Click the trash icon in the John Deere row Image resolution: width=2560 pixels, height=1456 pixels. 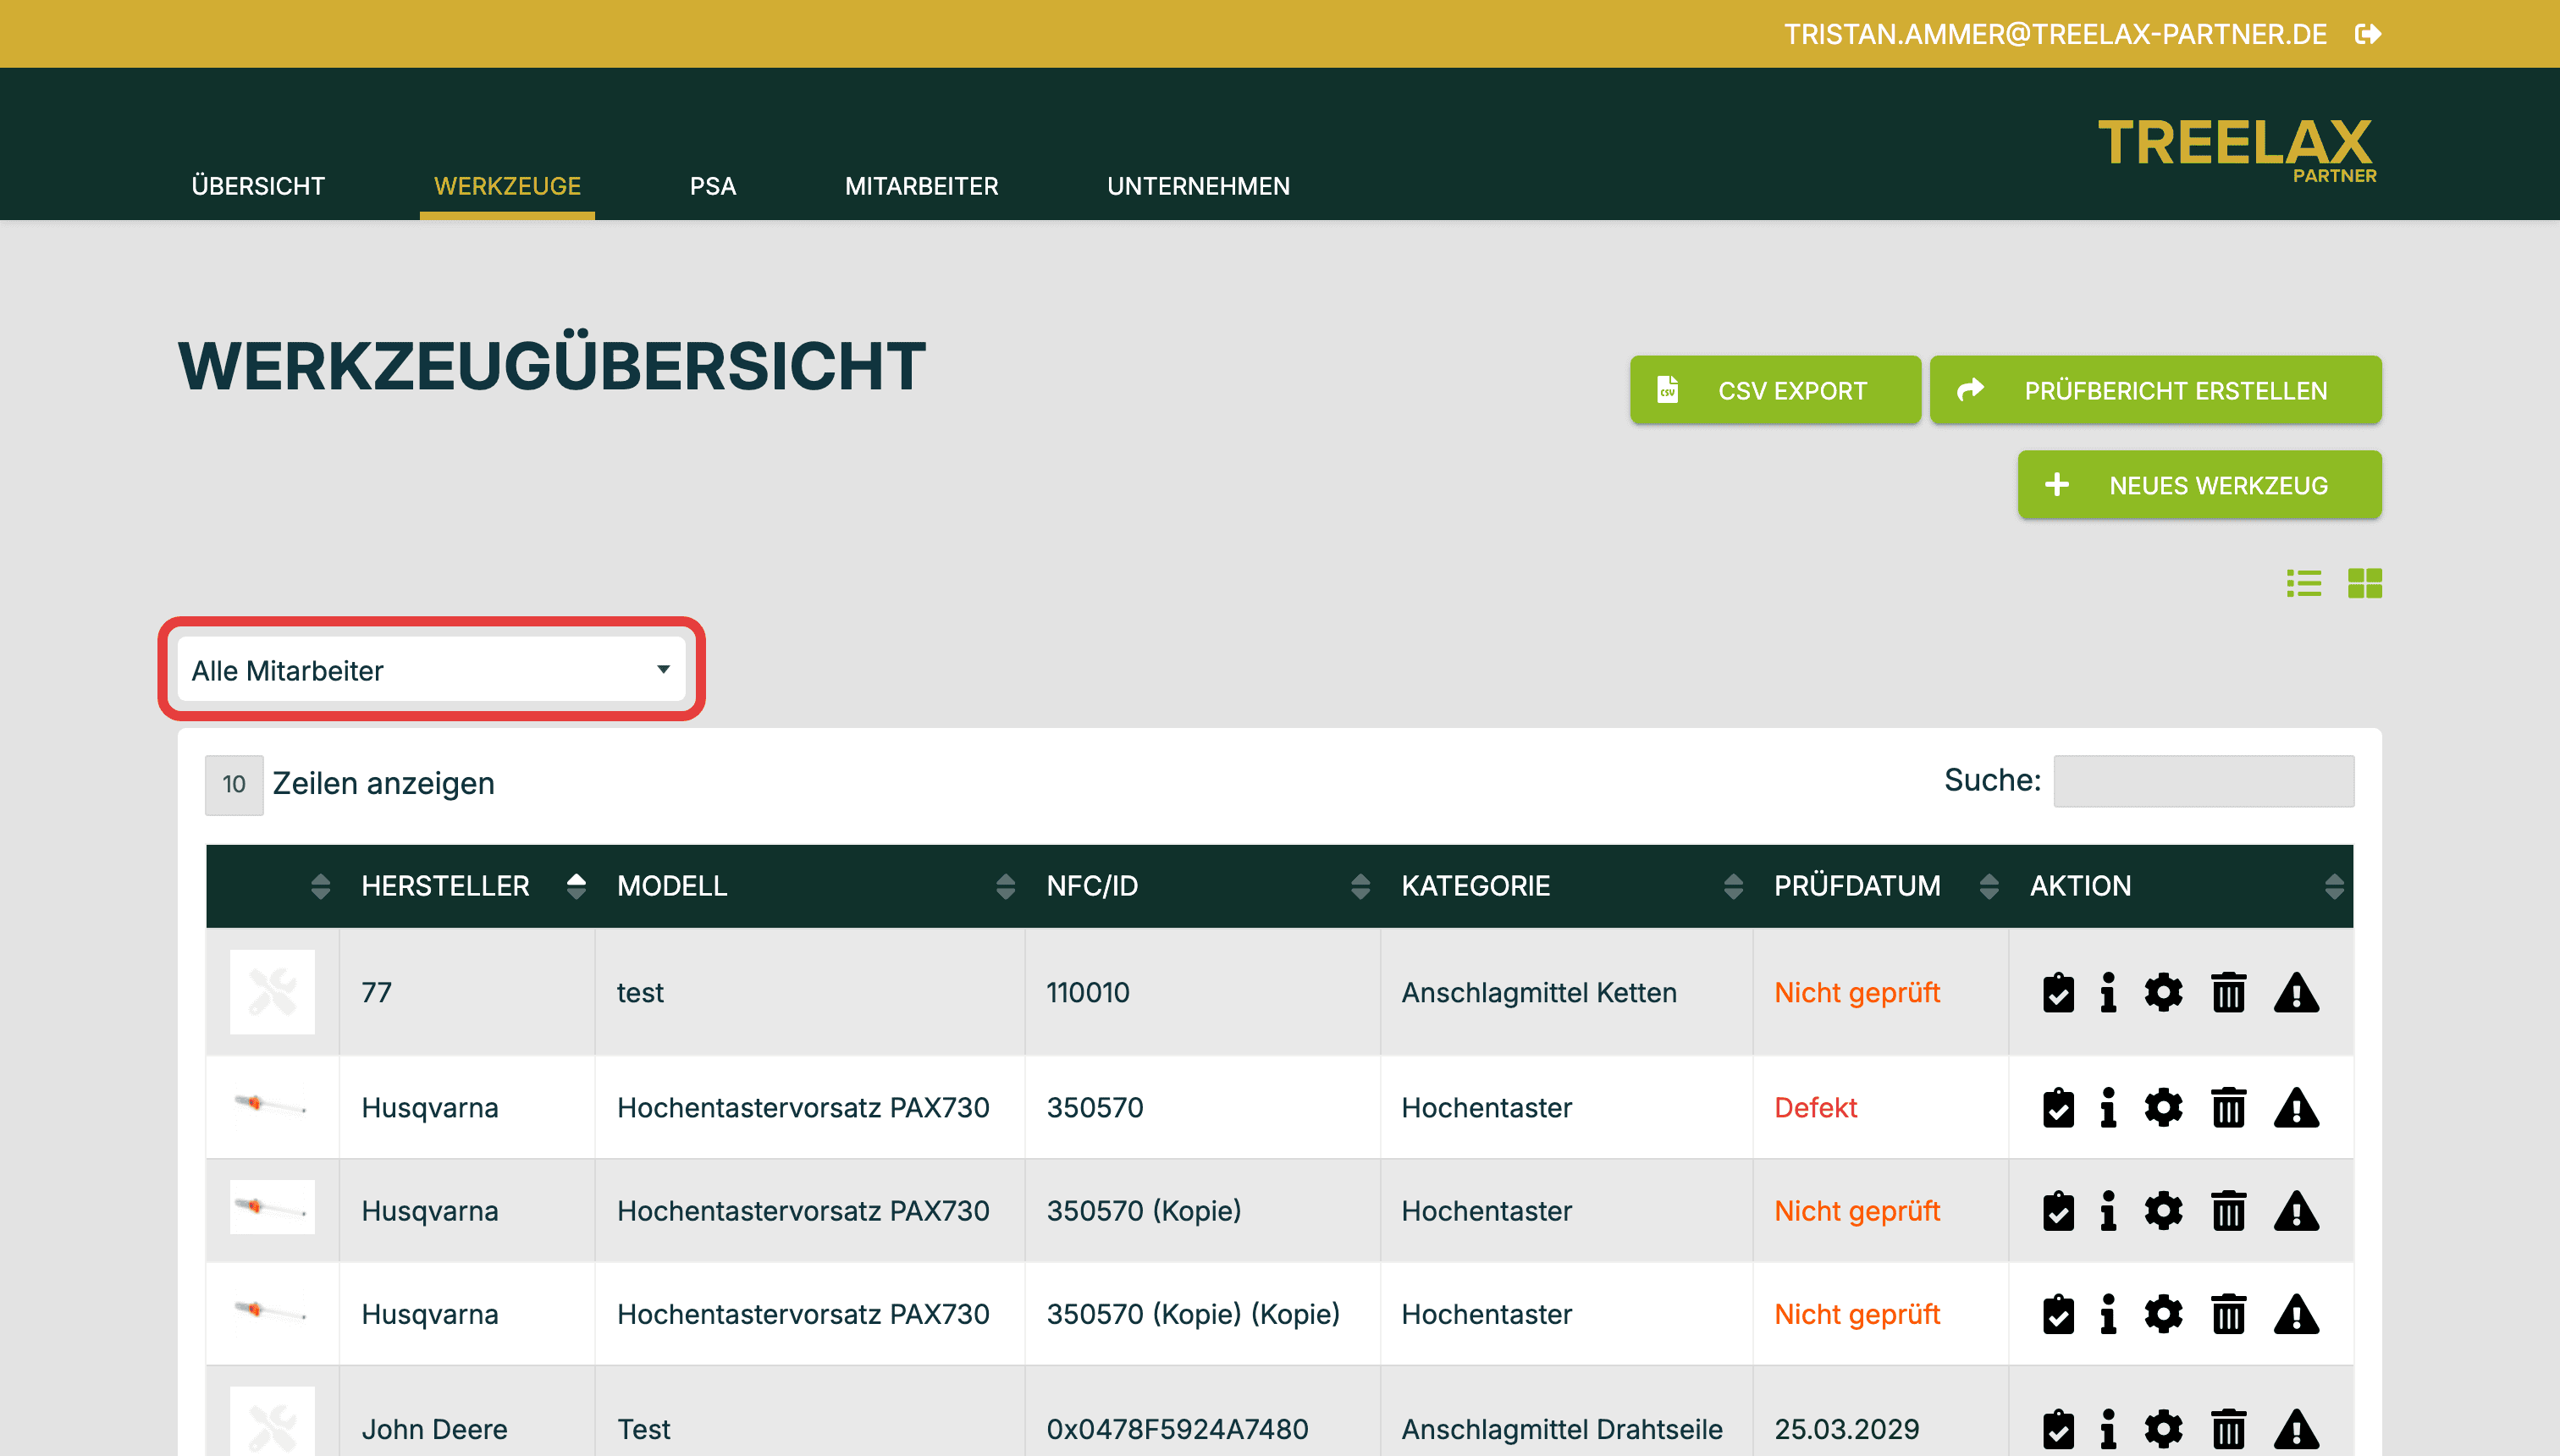coord(2228,1429)
